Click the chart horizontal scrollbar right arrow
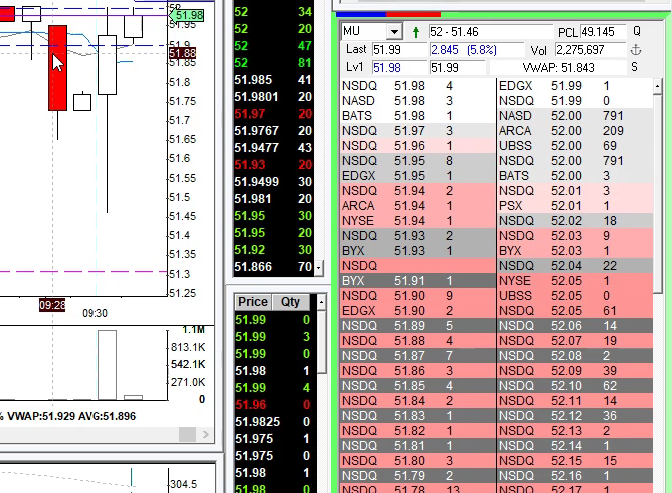Screen dimensions: 672x493 (206, 436)
